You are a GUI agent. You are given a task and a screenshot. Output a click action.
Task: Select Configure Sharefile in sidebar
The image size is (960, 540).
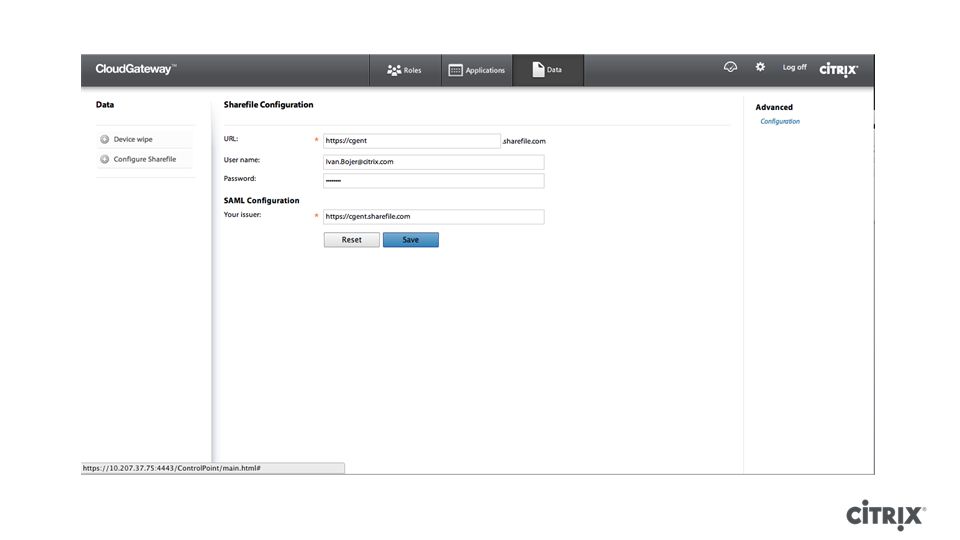144,159
